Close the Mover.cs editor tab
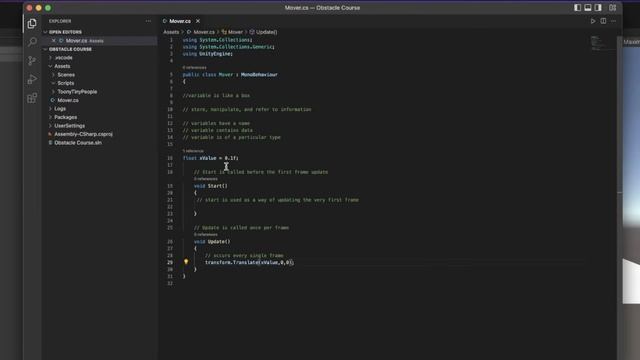Viewport: 640px width, 360px height. click(x=198, y=21)
